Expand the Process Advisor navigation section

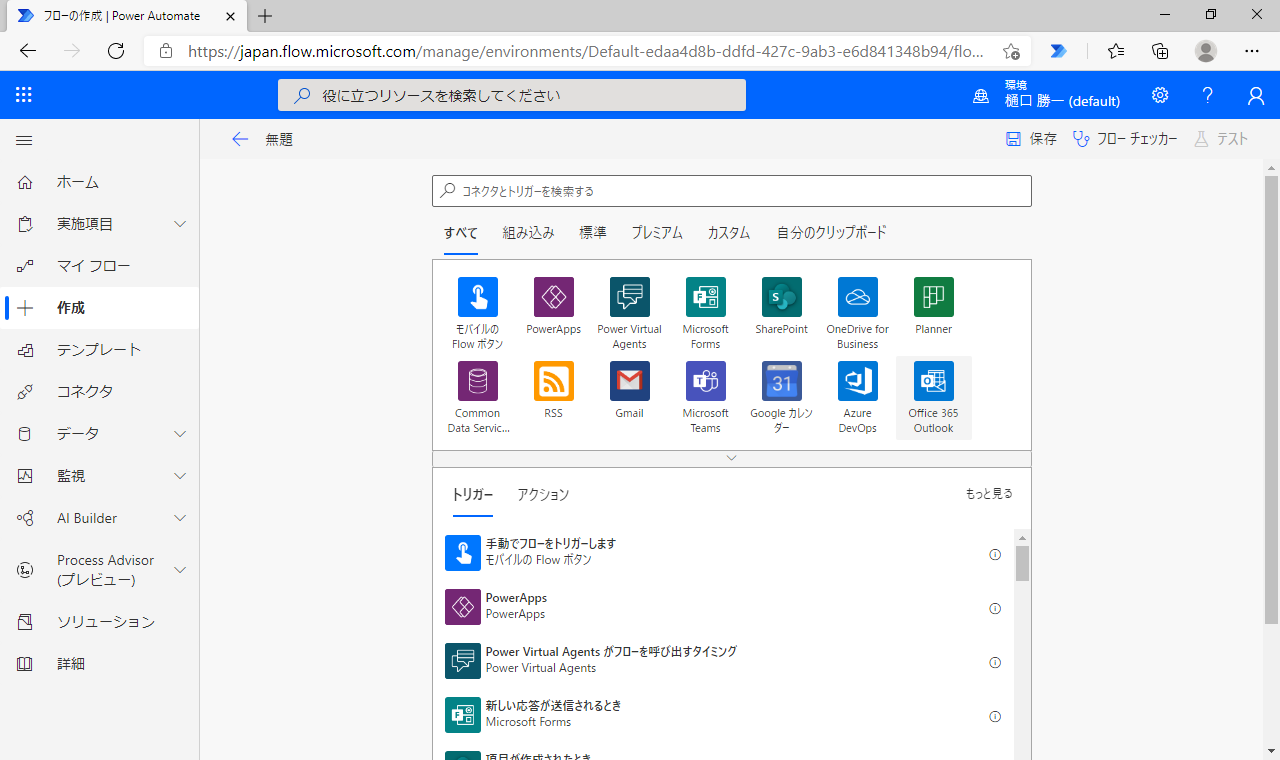[180, 570]
